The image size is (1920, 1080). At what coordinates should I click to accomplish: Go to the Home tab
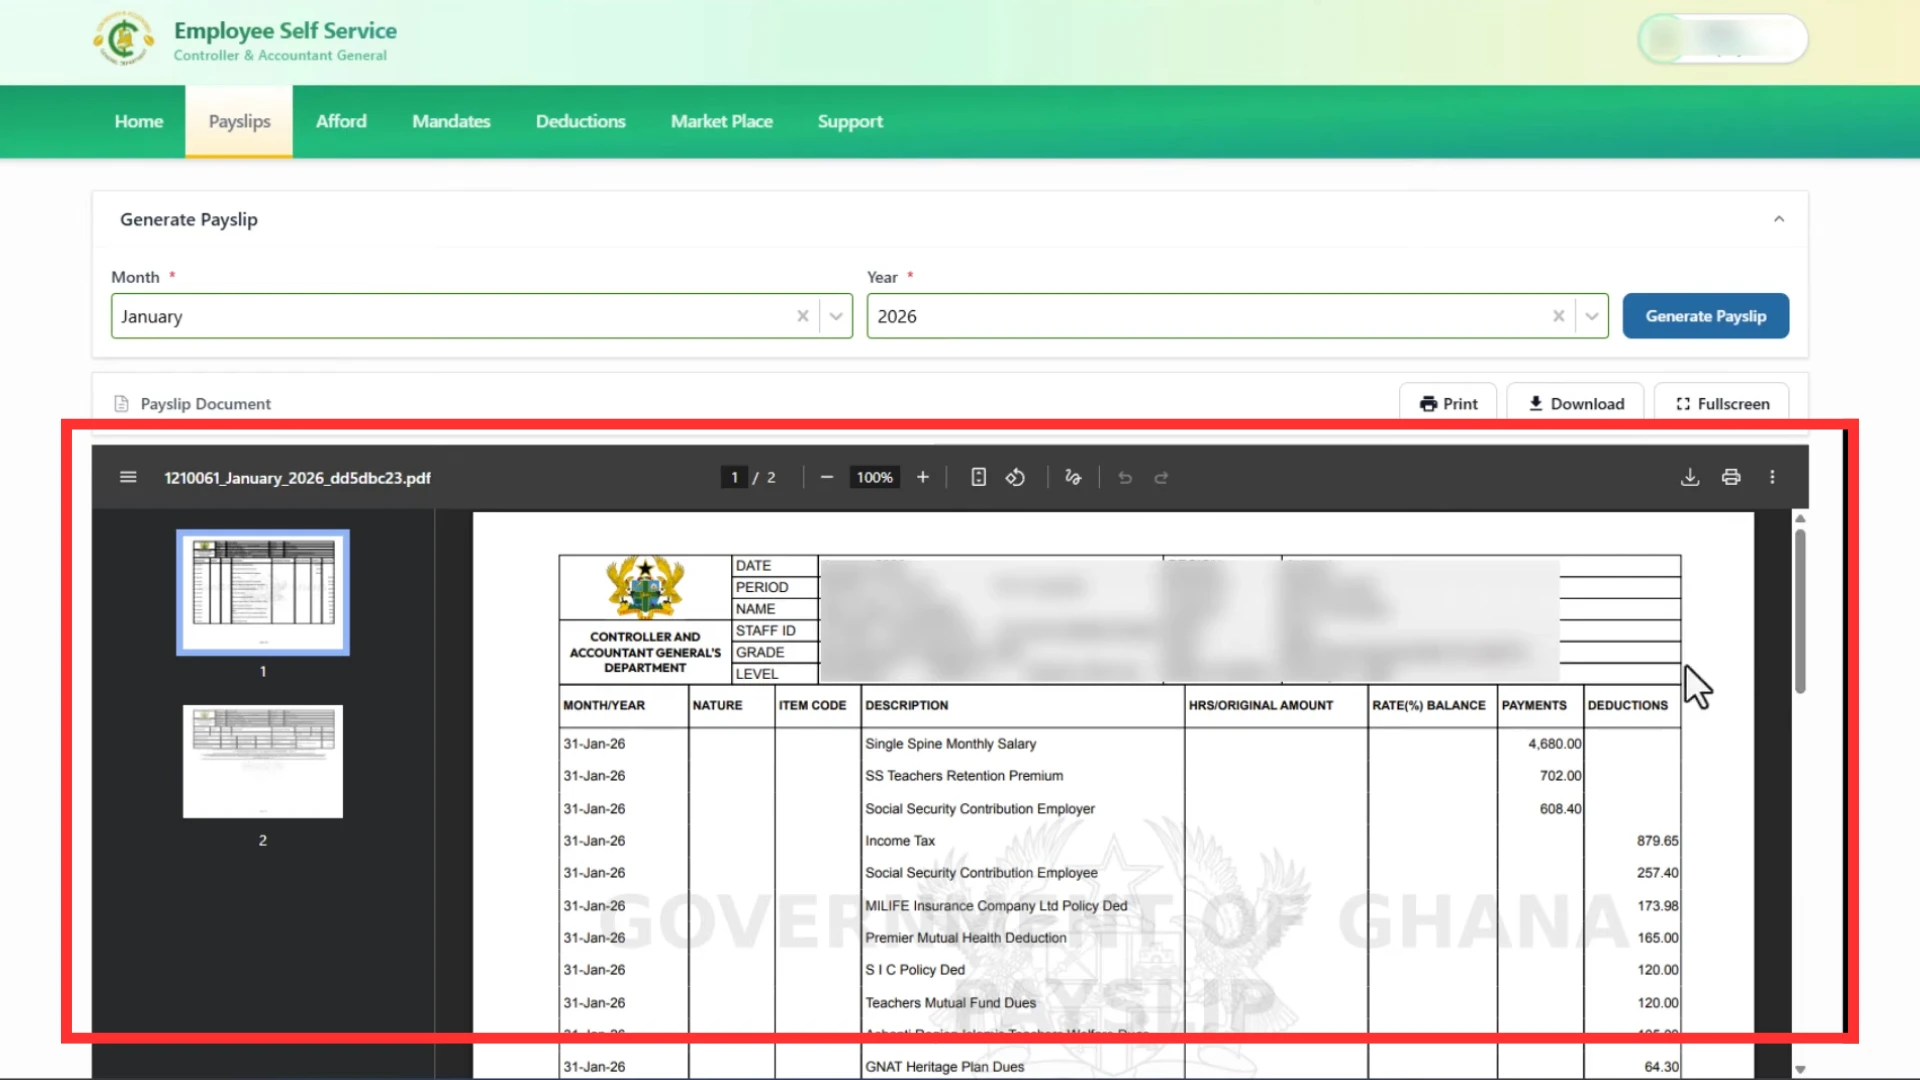139,121
